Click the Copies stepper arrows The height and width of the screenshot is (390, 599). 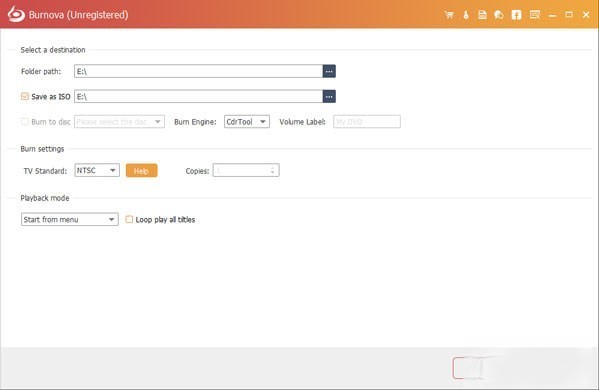coord(272,170)
